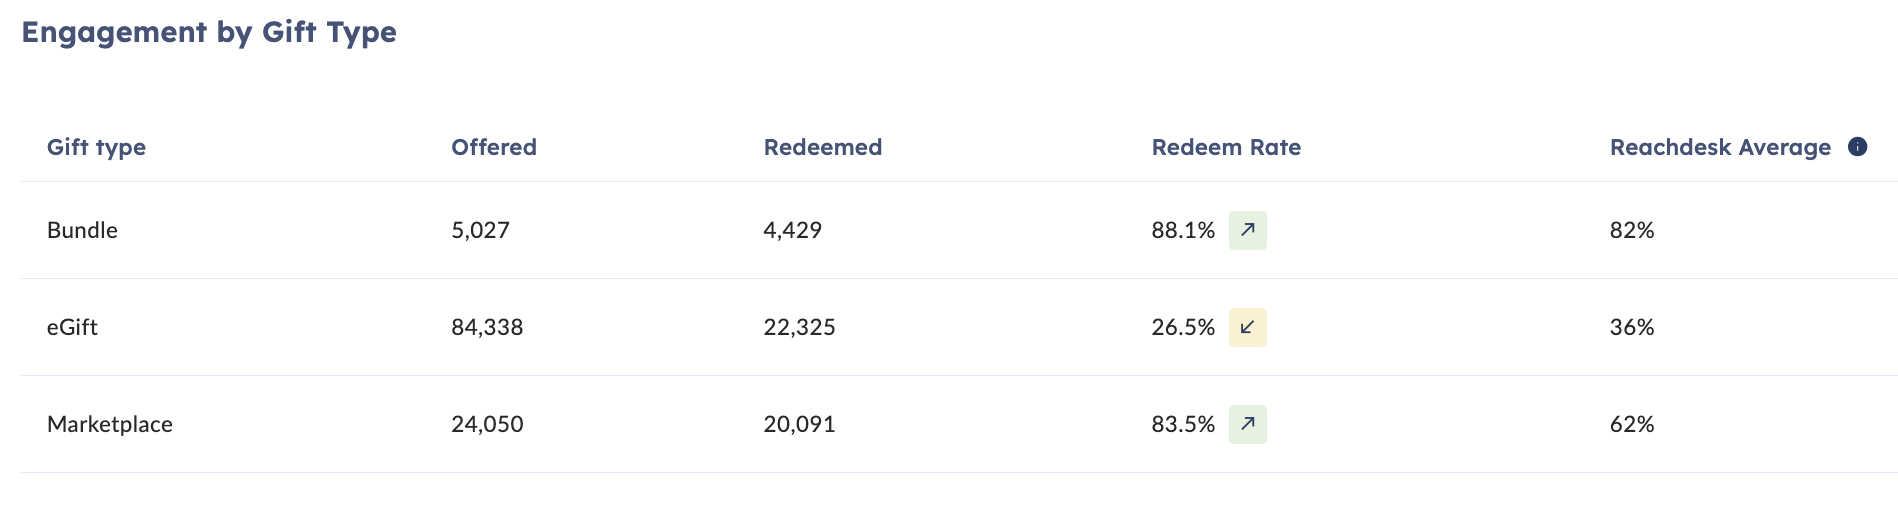Image resolution: width=1898 pixels, height=510 pixels.
Task: Click the eGift offered value 84,338
Action: (x=487, y=327)
